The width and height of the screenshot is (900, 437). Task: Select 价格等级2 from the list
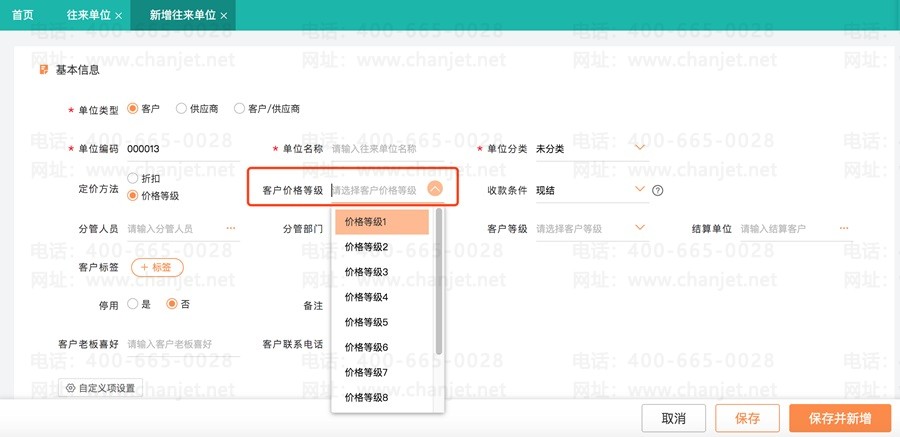tap(382, 247)
